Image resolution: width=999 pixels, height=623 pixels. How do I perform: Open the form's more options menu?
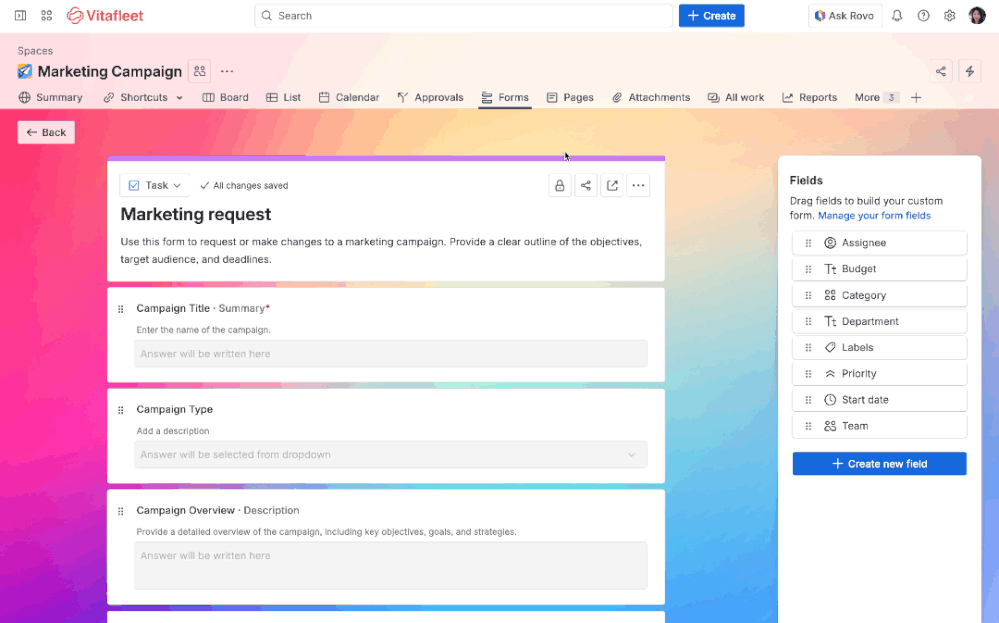(x=638, y=185)
